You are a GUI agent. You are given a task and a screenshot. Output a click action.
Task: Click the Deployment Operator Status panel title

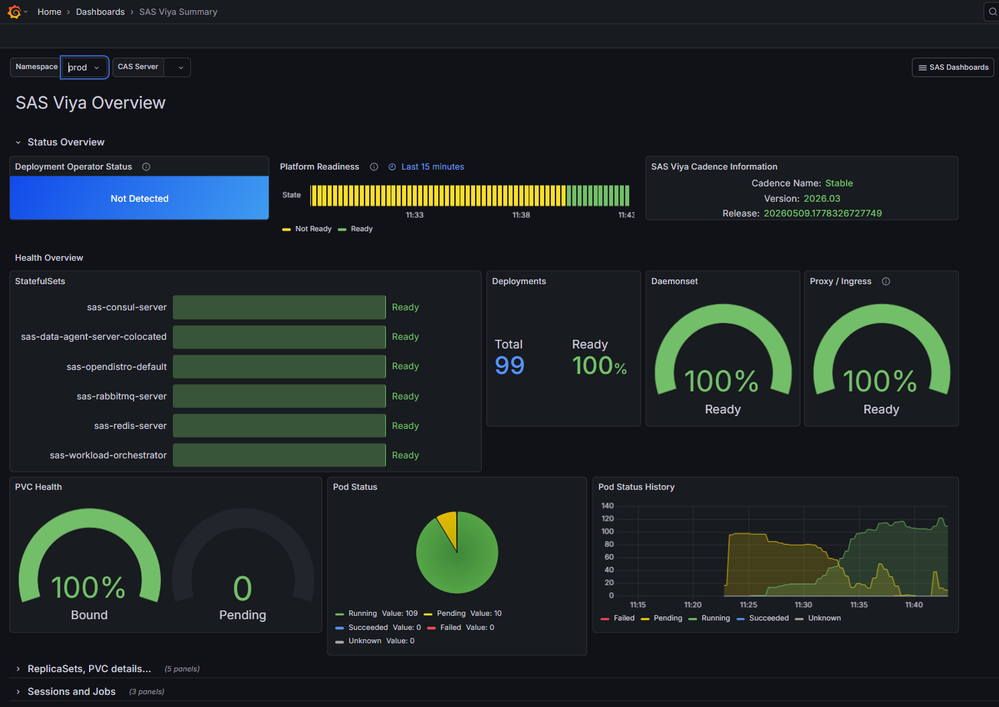73,167
